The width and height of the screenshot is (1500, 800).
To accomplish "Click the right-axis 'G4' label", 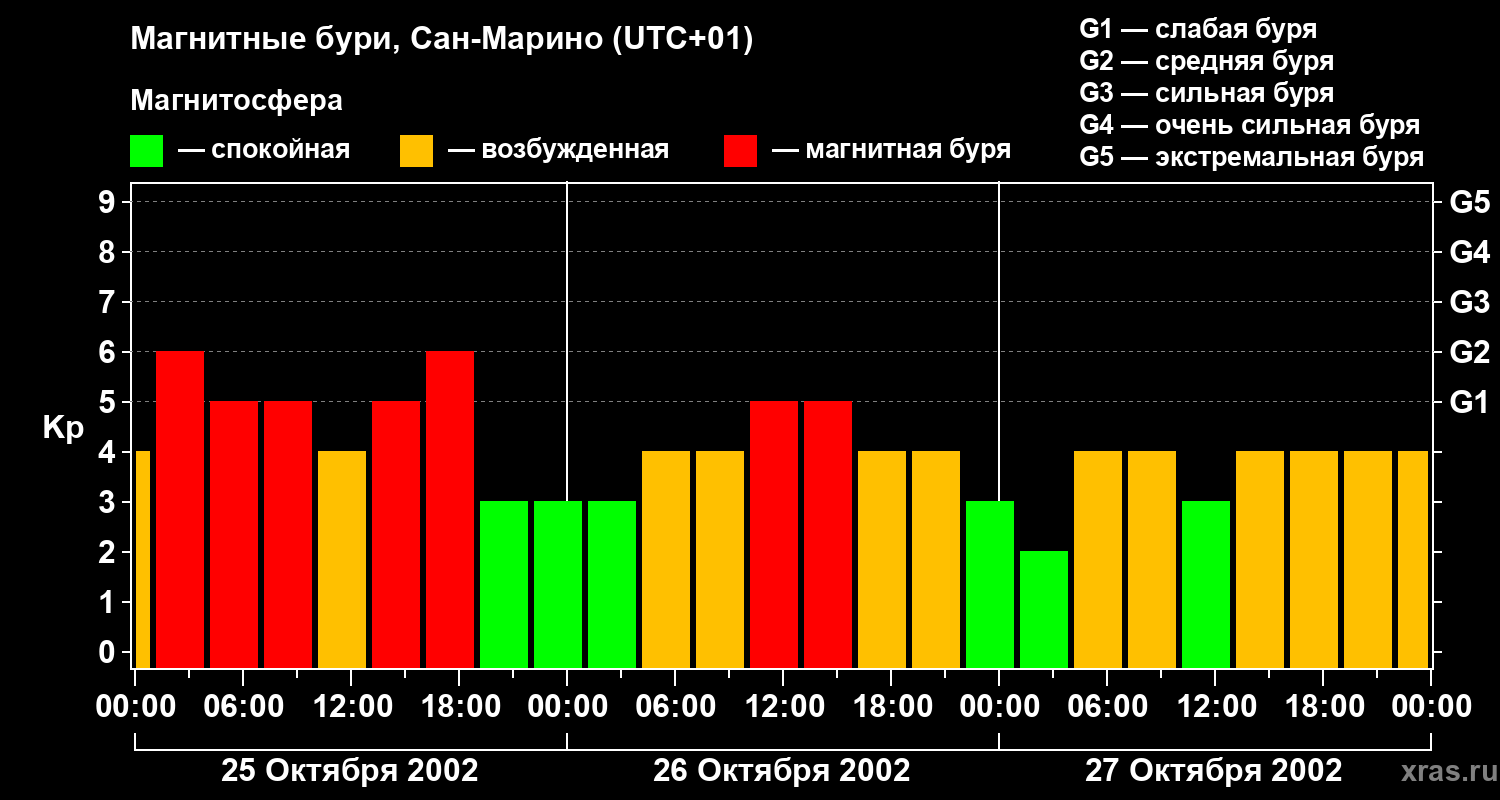I will [x=1469, y=253].
